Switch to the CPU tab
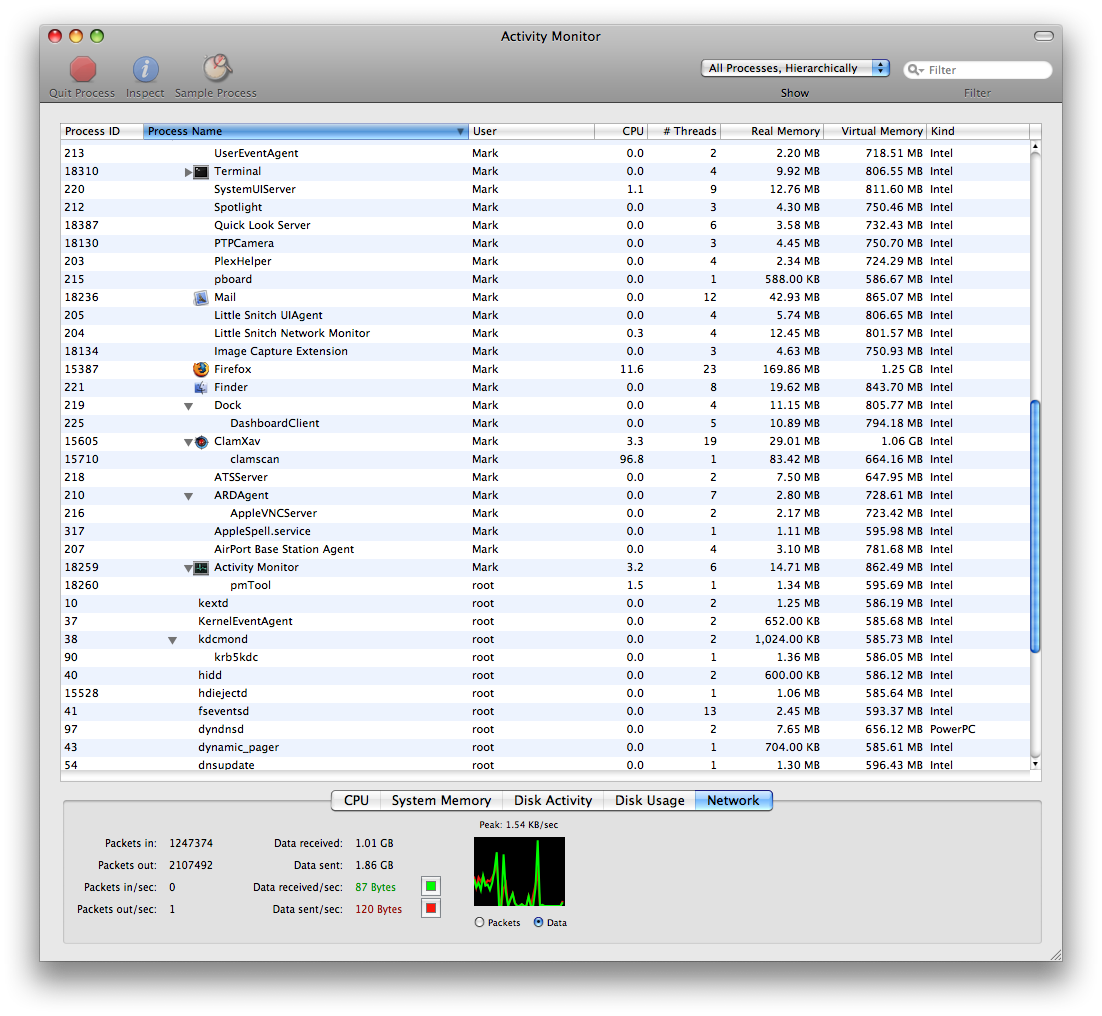Image resolution: width=1102 pixels, height=1016 pixels. (356, 800)
